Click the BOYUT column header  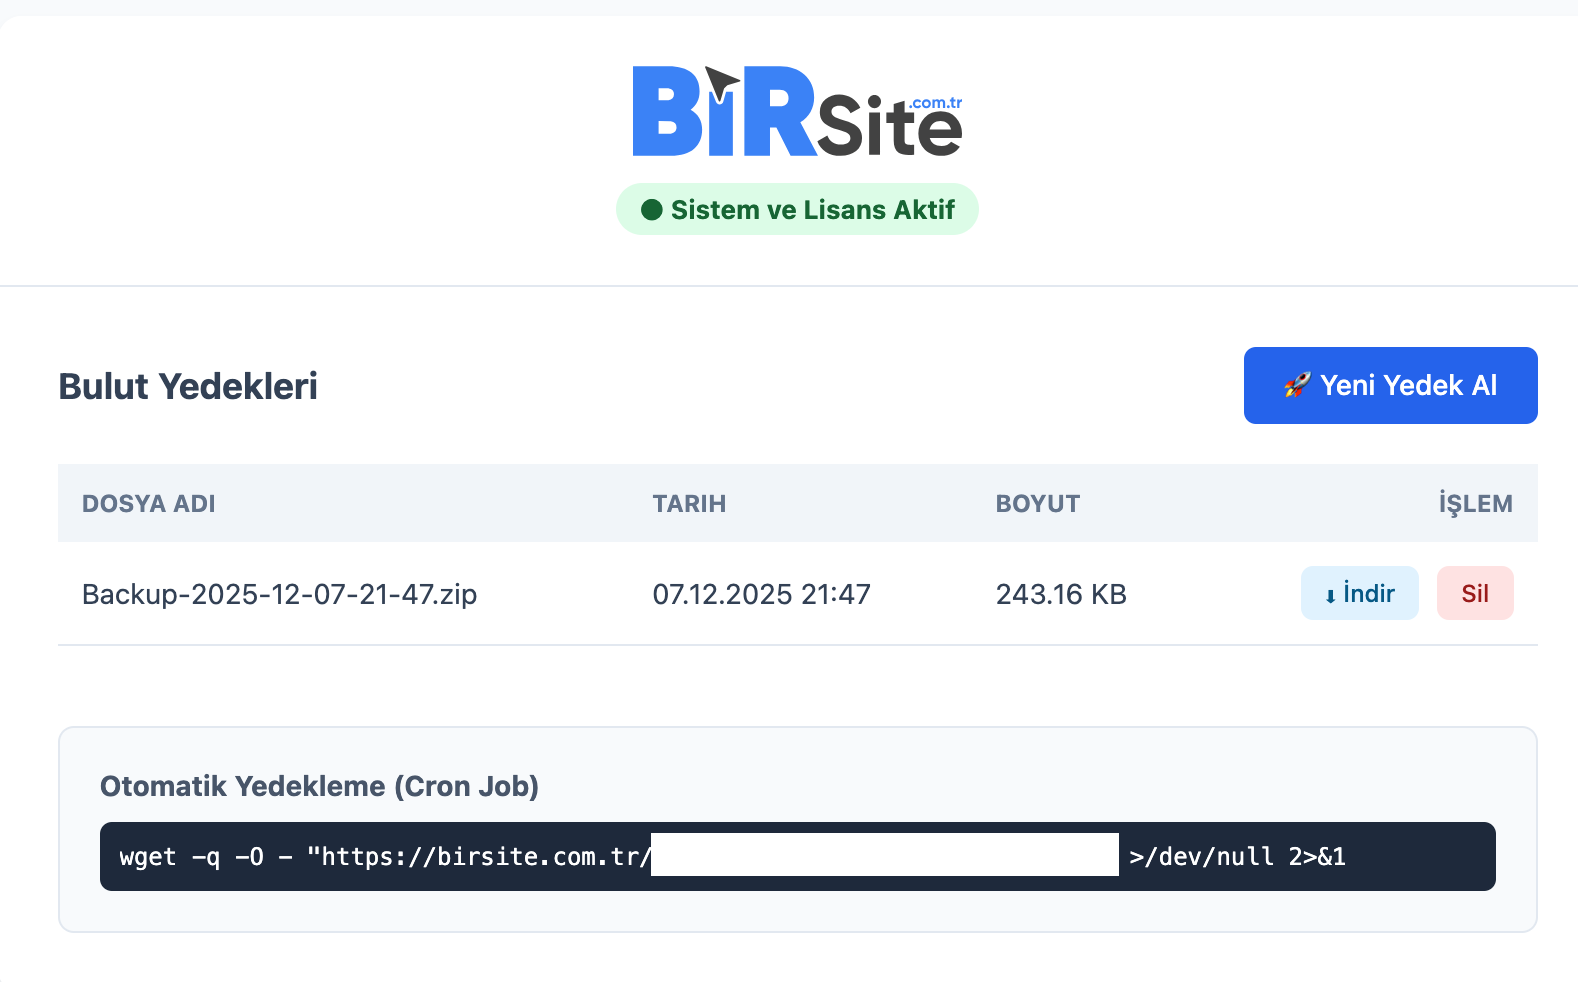coord(1037,504)
